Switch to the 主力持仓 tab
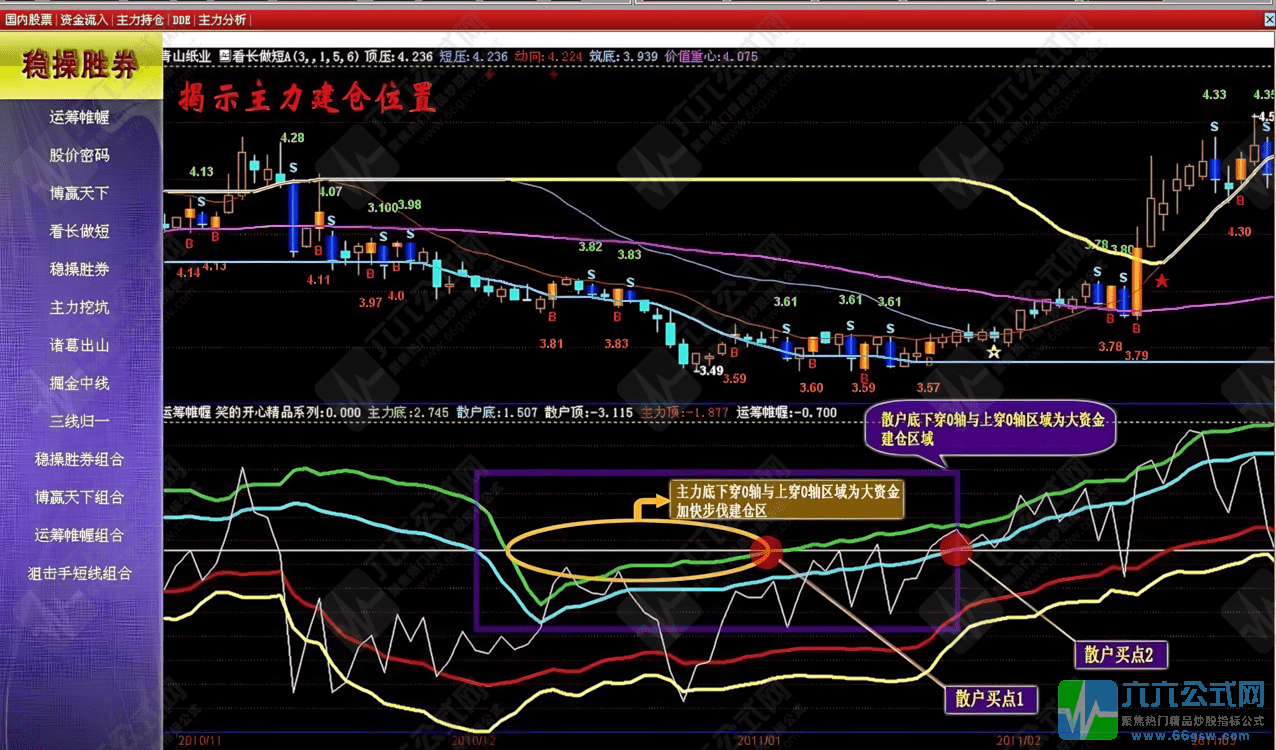Image resolution: width=1276 pixels, height=750 pixels. 140,19
